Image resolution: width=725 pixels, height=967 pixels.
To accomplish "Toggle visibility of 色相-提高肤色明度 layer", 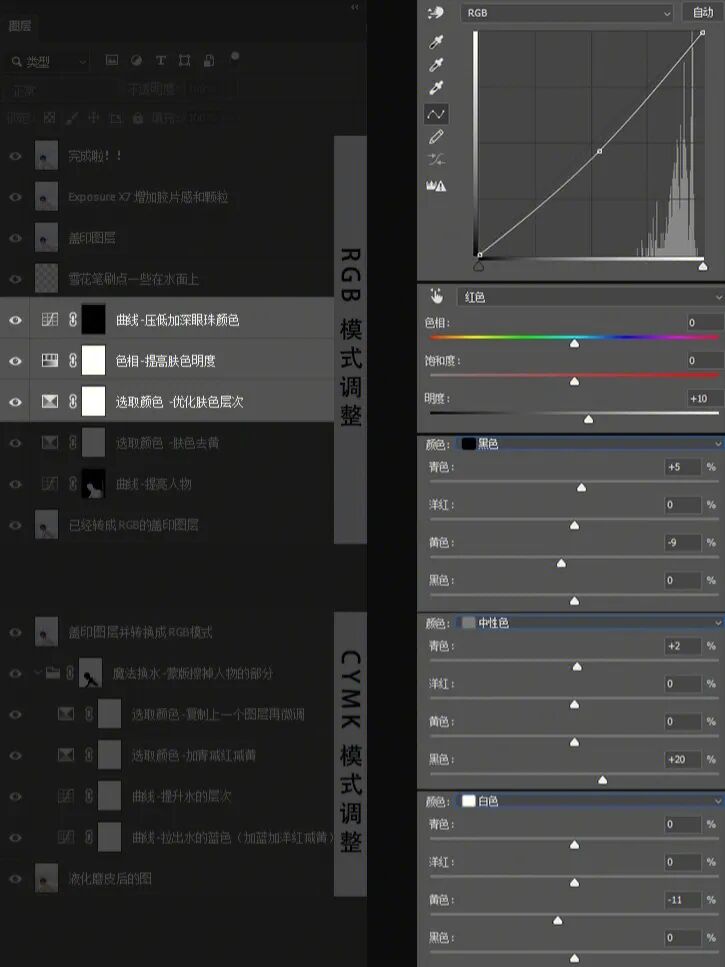I will pos(15,361).
